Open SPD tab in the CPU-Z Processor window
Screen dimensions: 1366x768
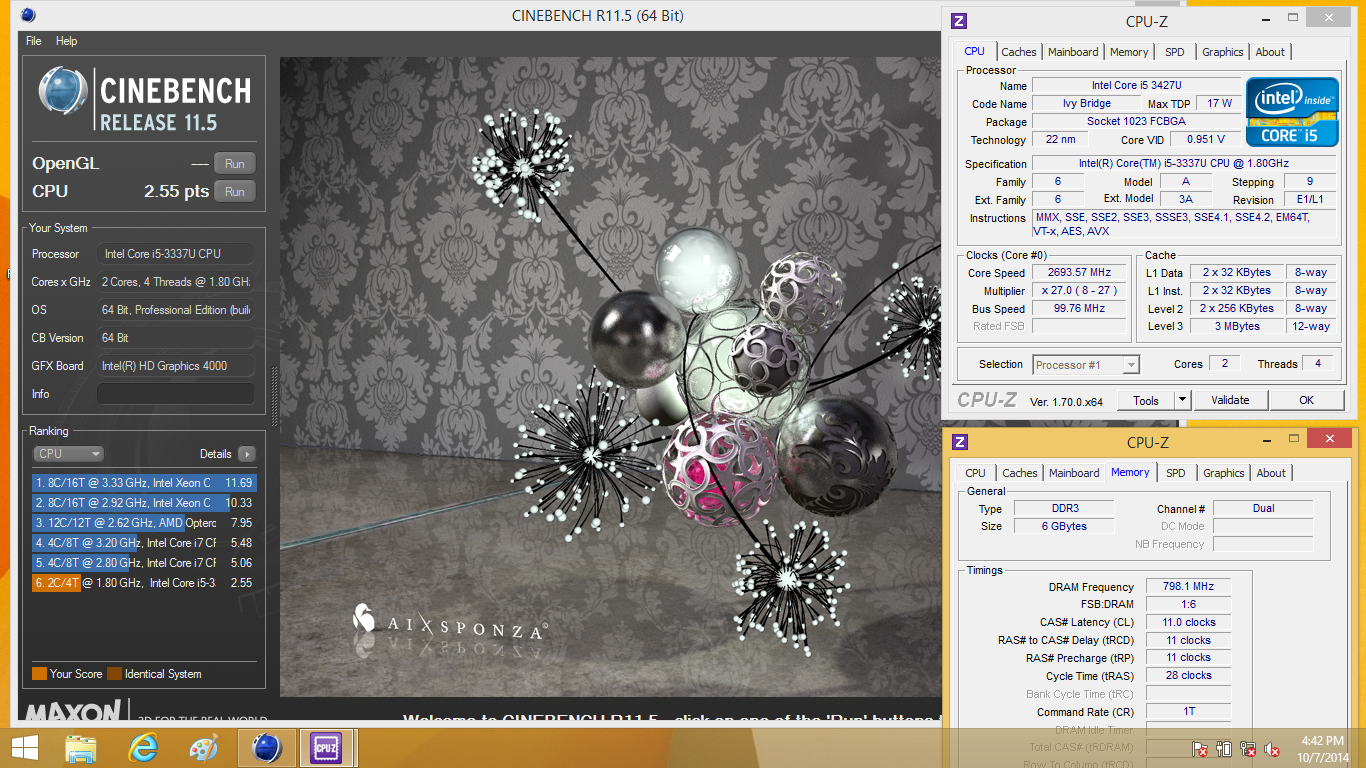(1175, 52)
